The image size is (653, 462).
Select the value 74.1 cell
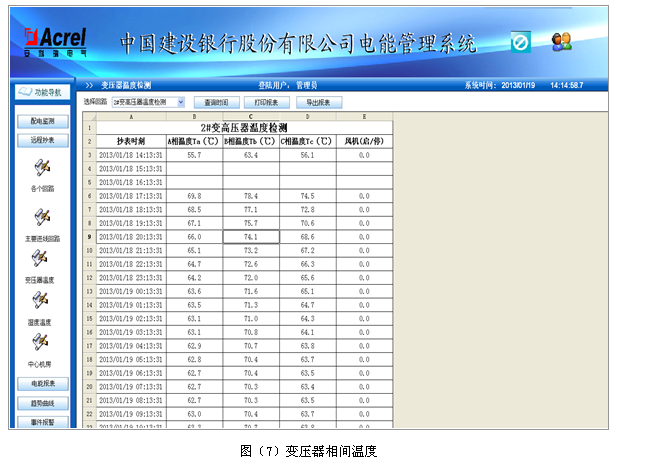251,237
